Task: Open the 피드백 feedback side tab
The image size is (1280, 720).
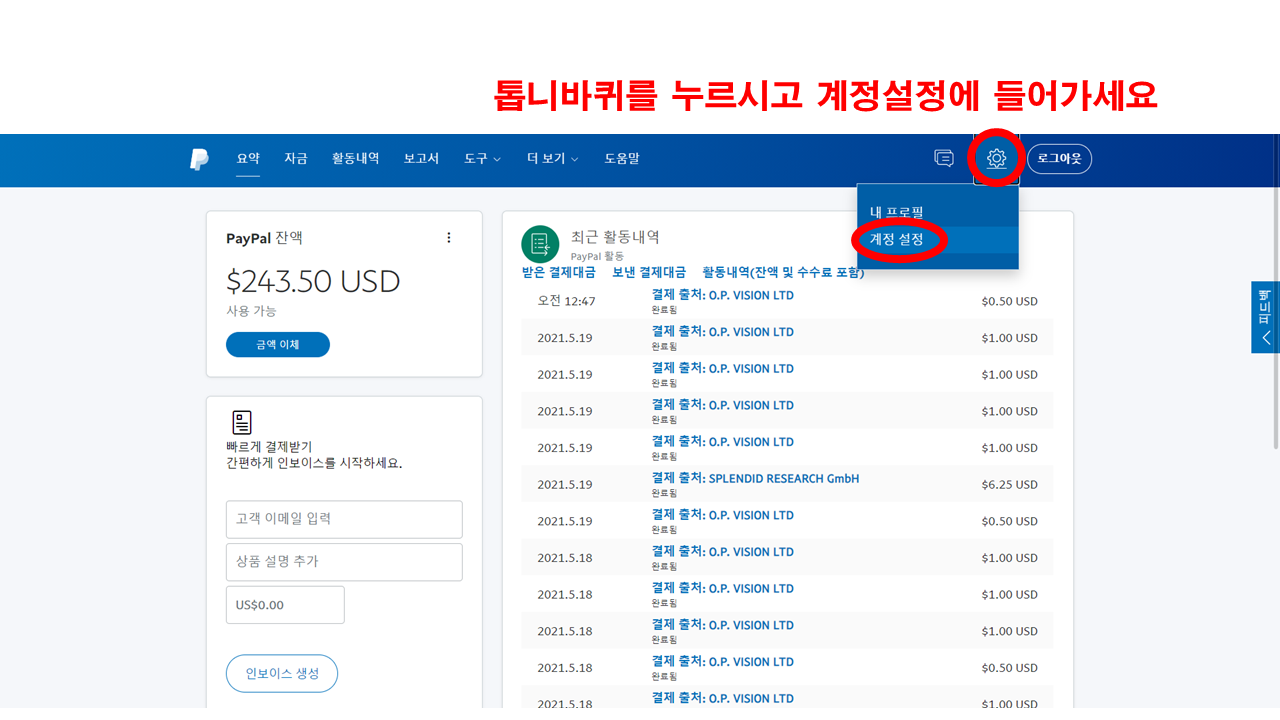Action: 1265,317
